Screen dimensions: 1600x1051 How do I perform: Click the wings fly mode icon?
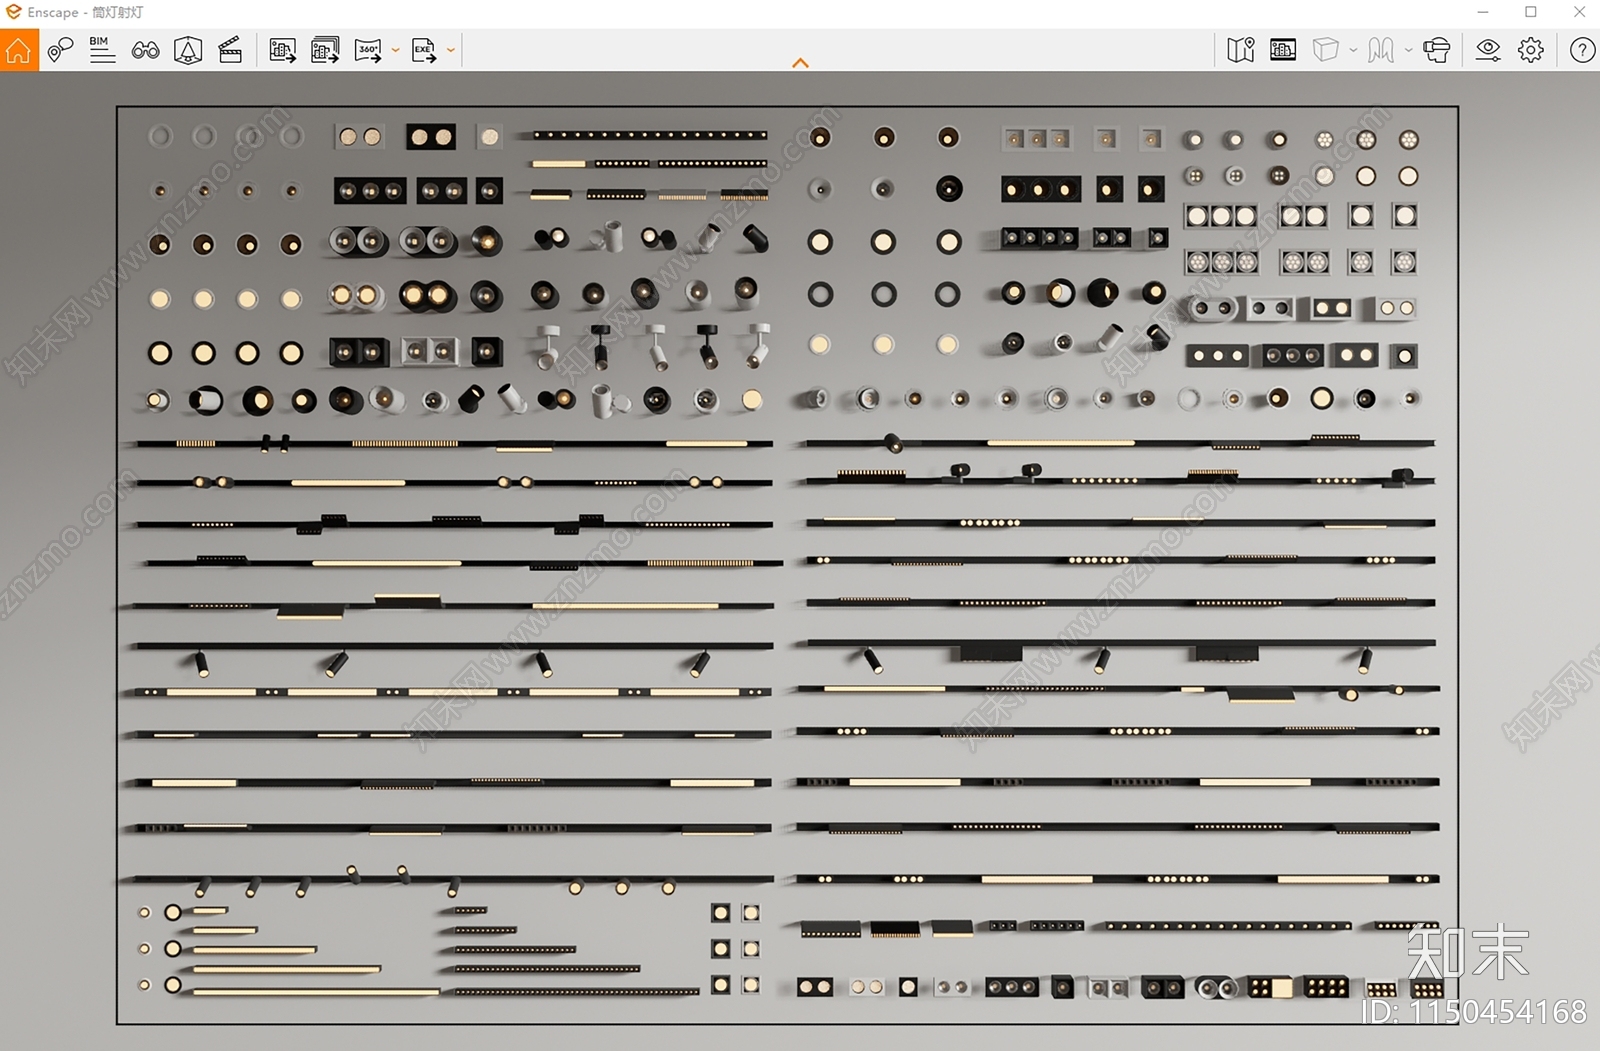coord(1381,50)
